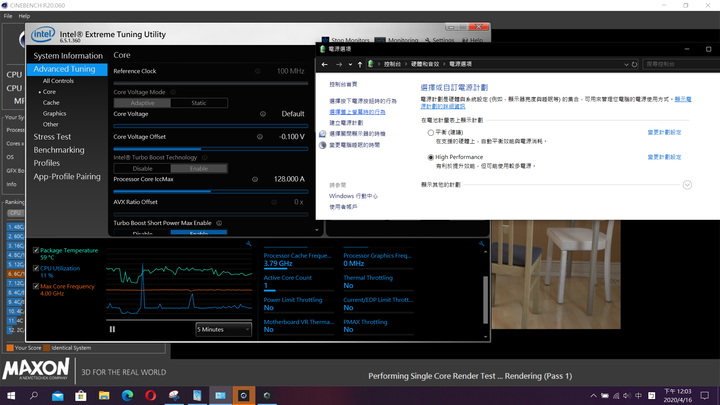This screenshot has height=405, width=720.
Task: Go back in Power Options window
Action: coord(325,64)
